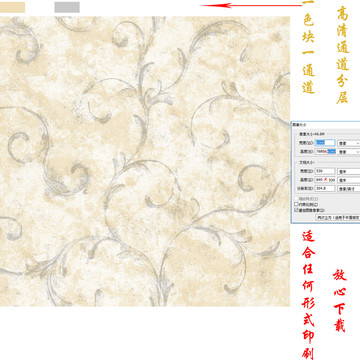Click the resolution field showing 304.8

click(325, 188)
